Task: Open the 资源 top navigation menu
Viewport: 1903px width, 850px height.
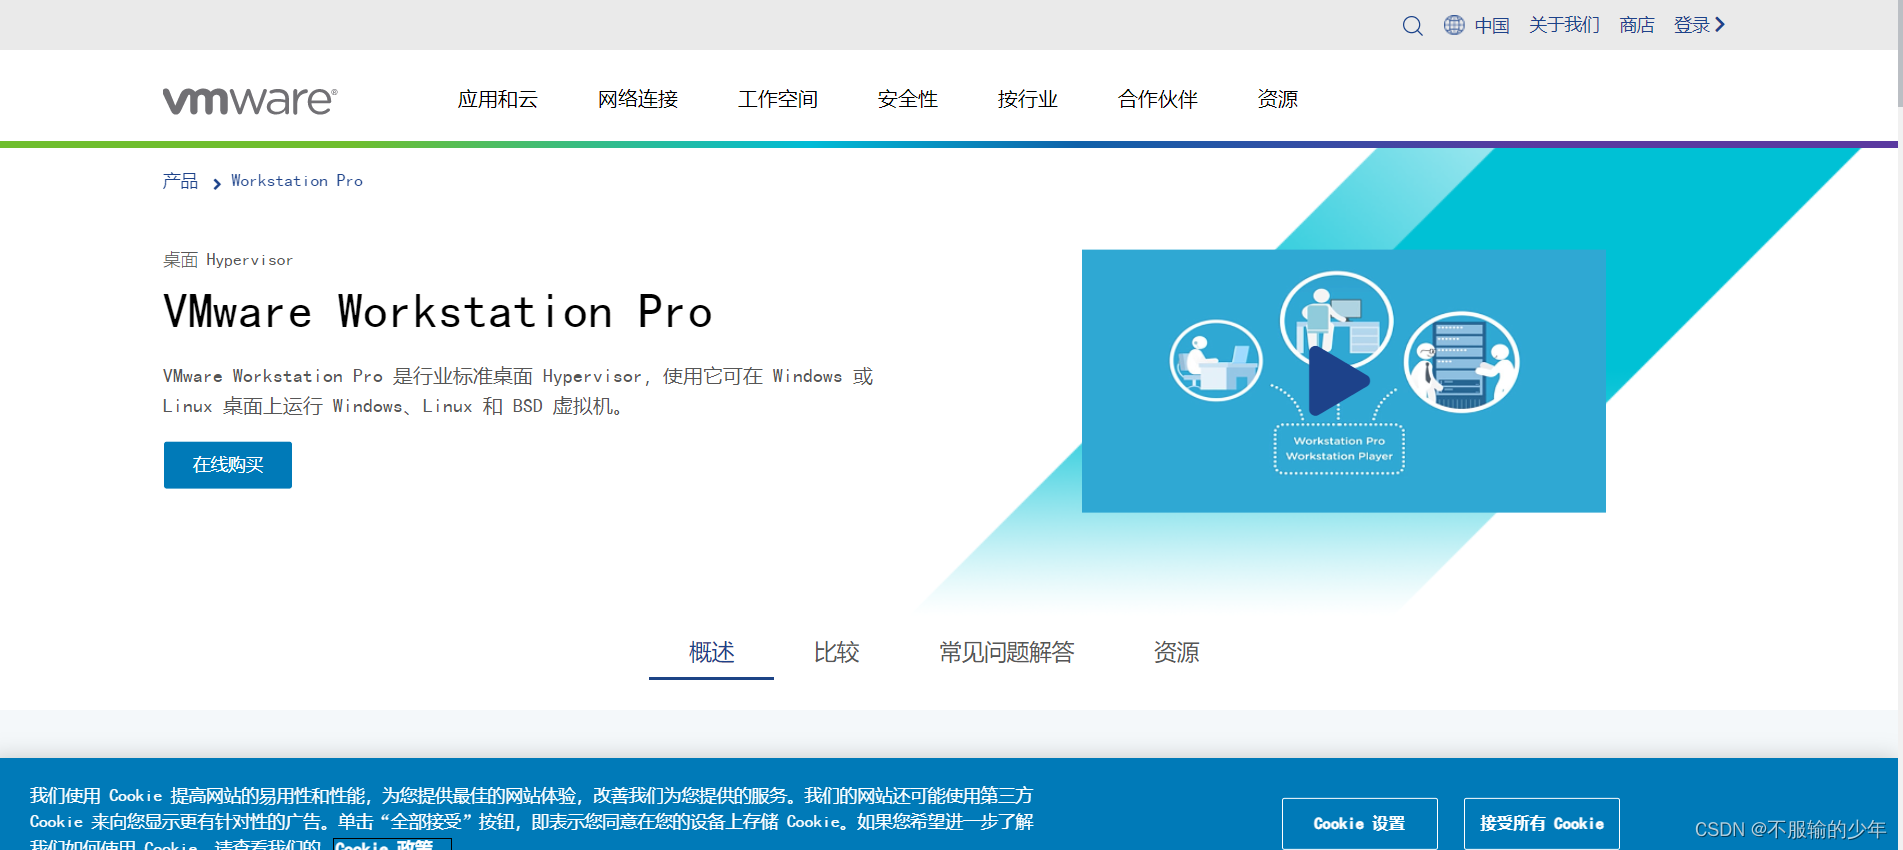Action: click(1278, 99)
